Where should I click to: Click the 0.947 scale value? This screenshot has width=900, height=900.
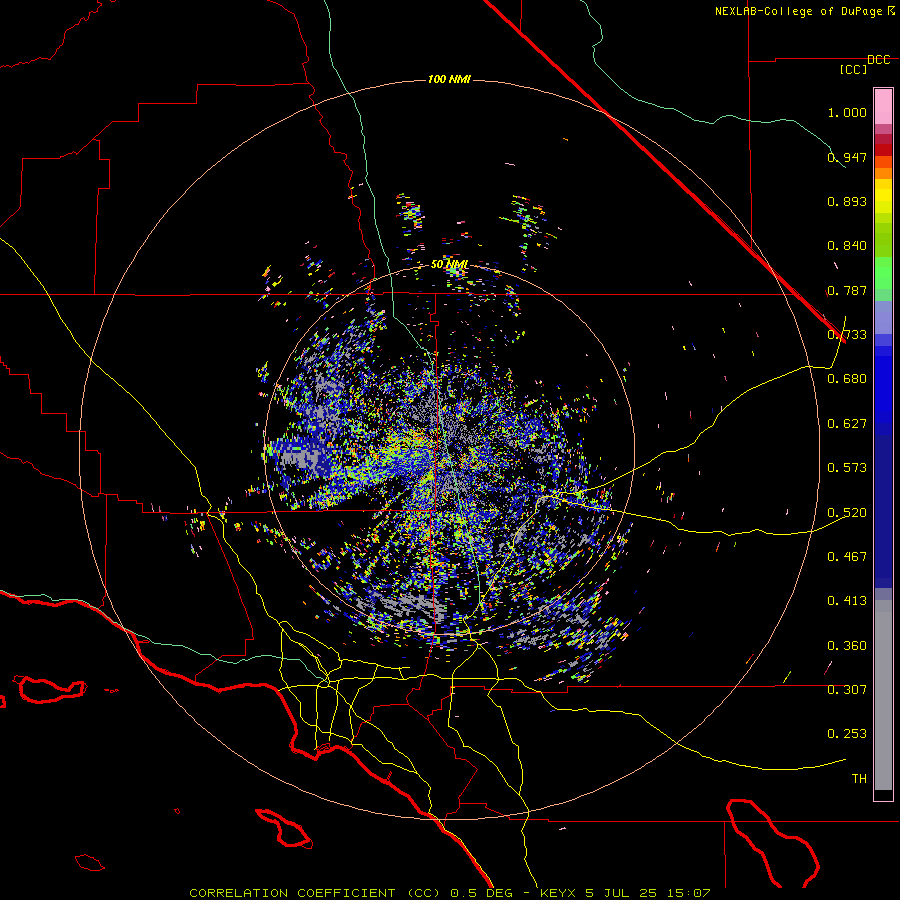tap(847, 157)
